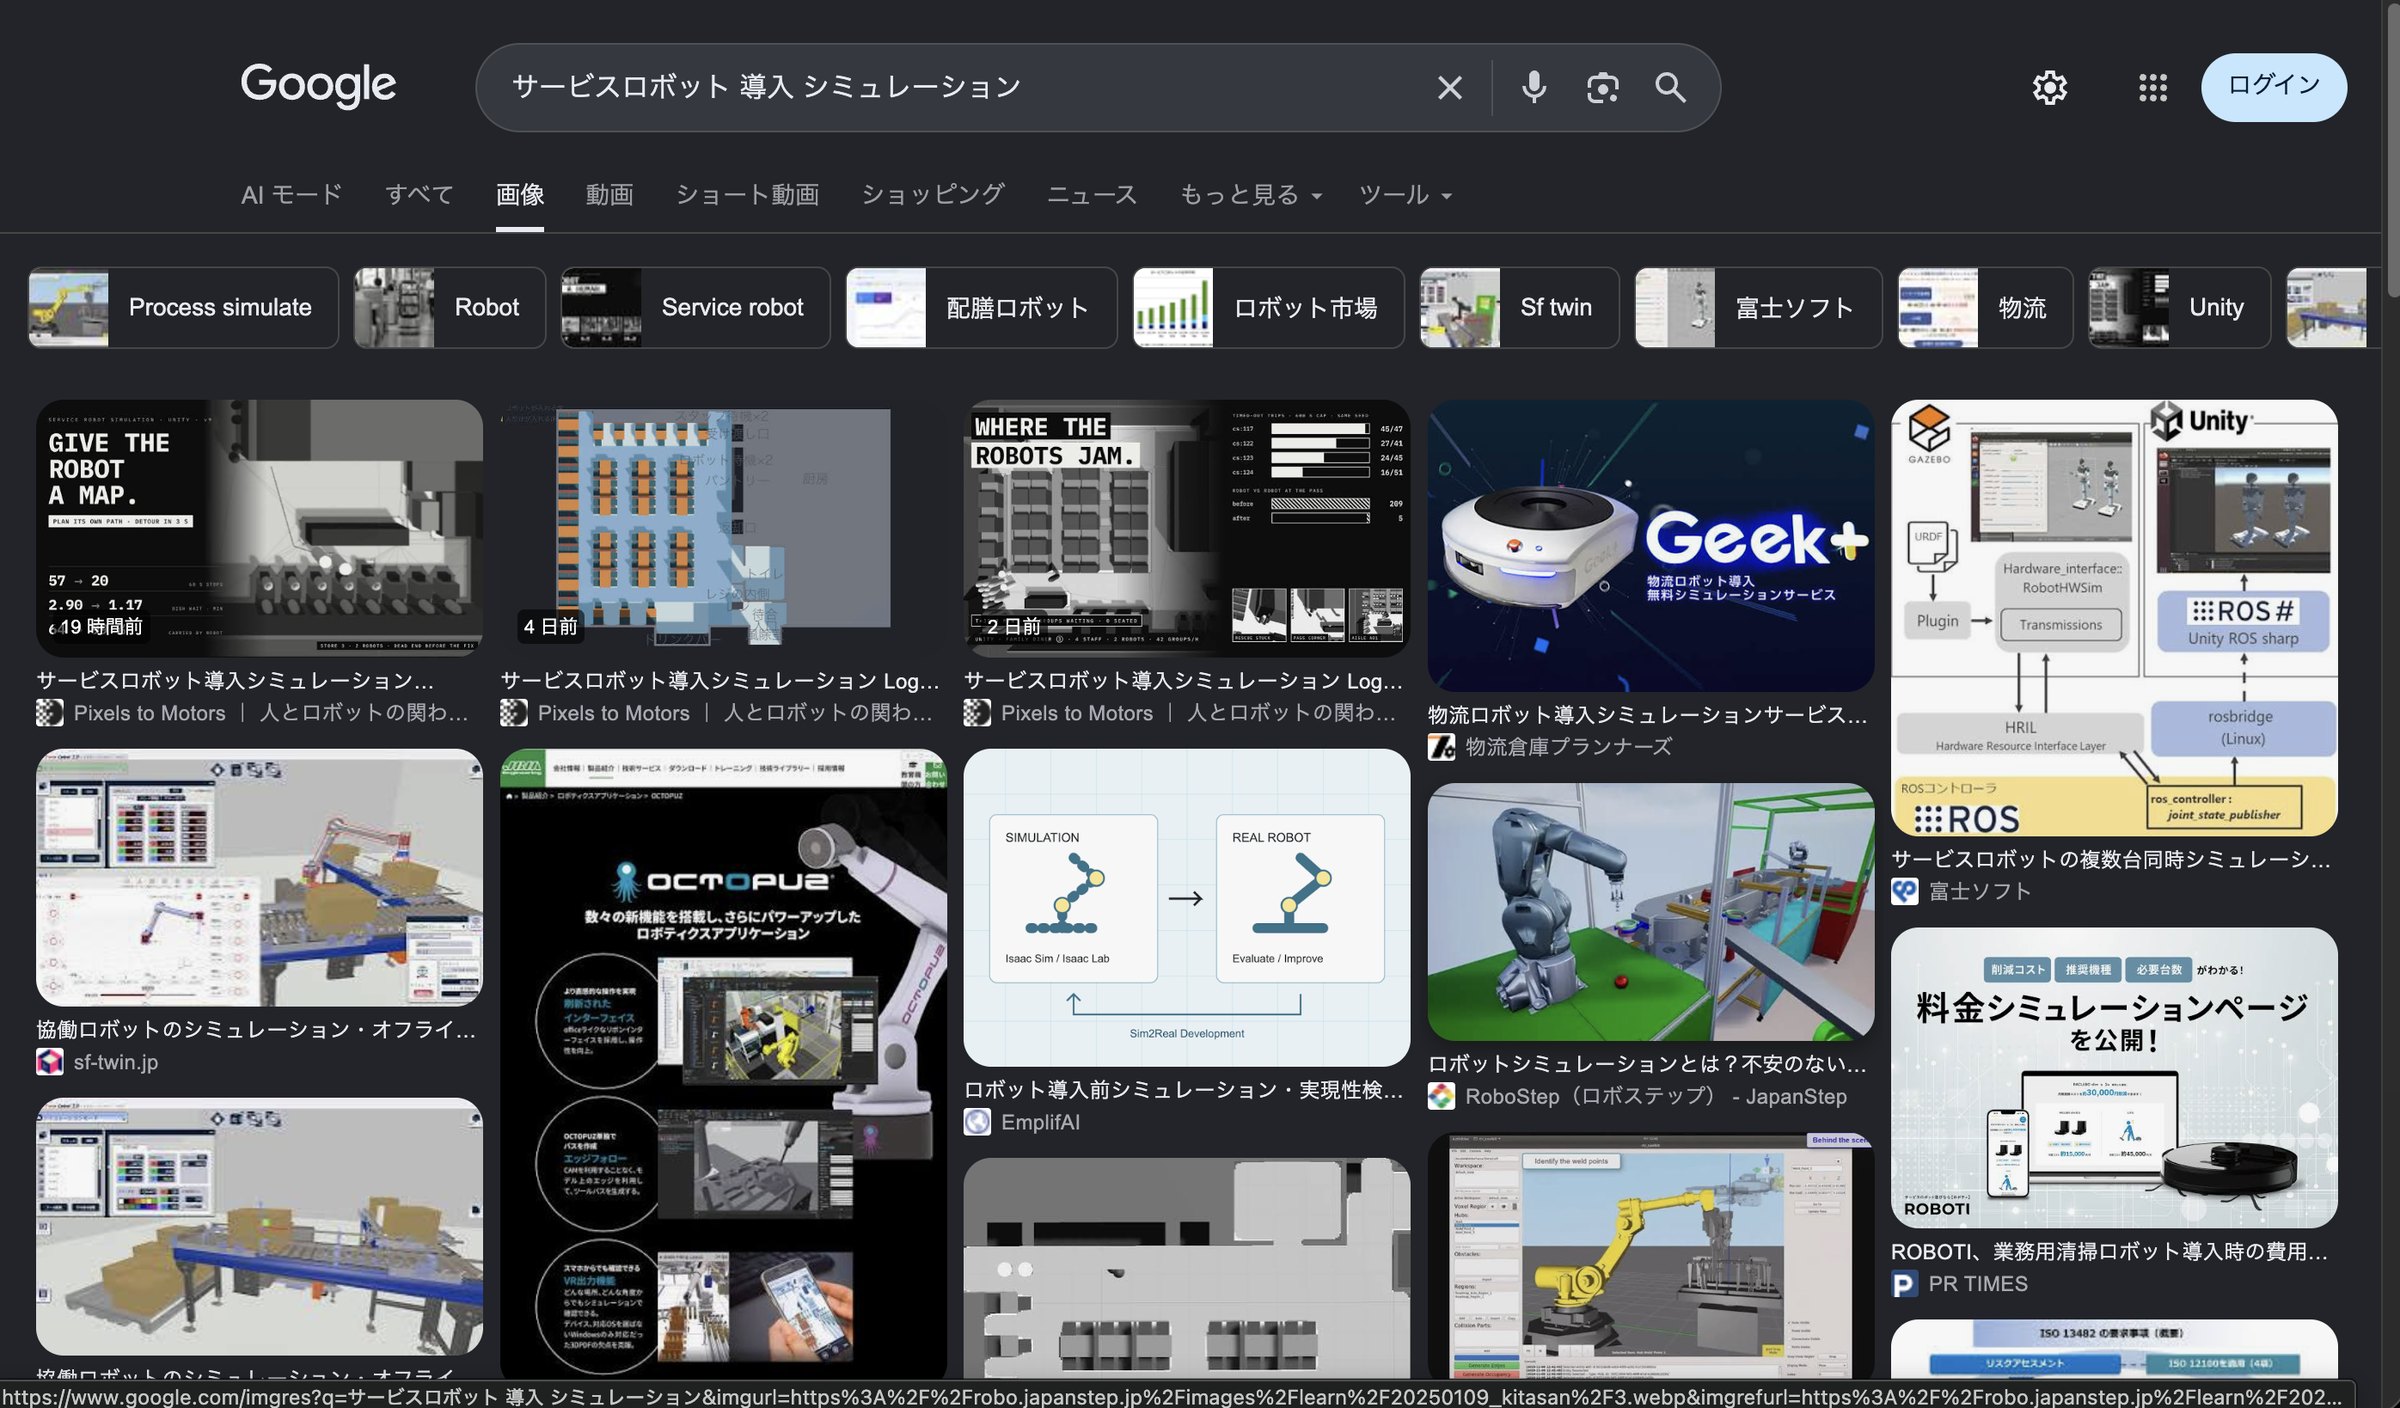Filter by Service robot chip
The height and width of the screenshot is (1408, 2400).
695,308
